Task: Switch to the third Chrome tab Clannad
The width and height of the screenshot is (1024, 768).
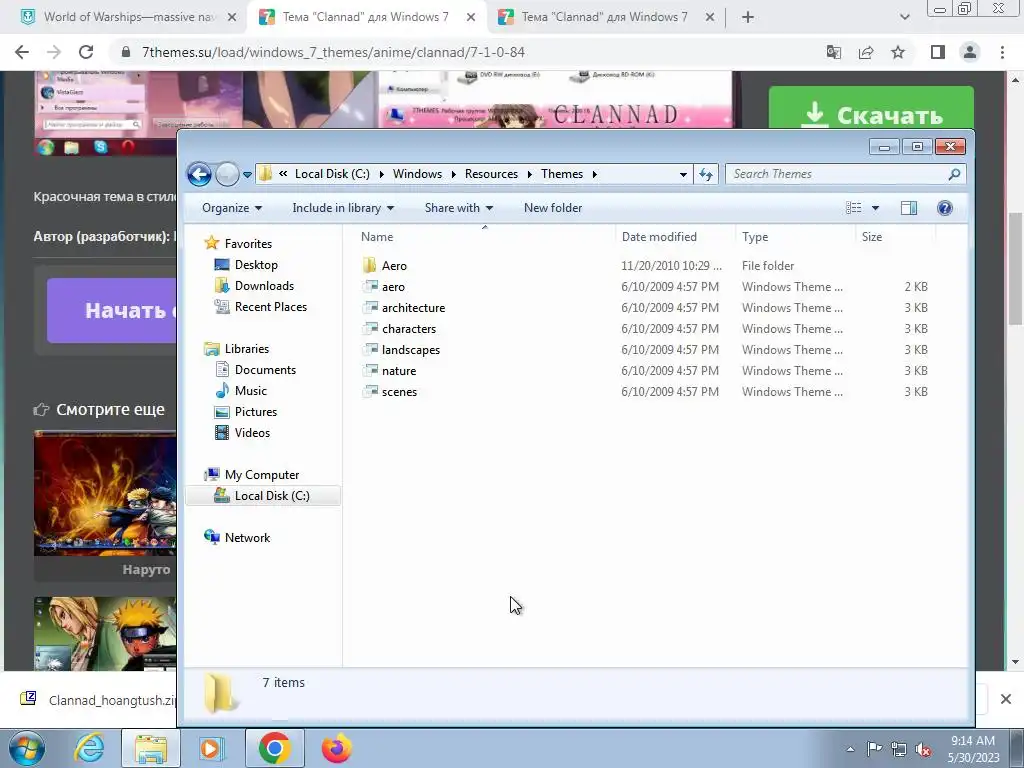Action: [x=604, y=17]
